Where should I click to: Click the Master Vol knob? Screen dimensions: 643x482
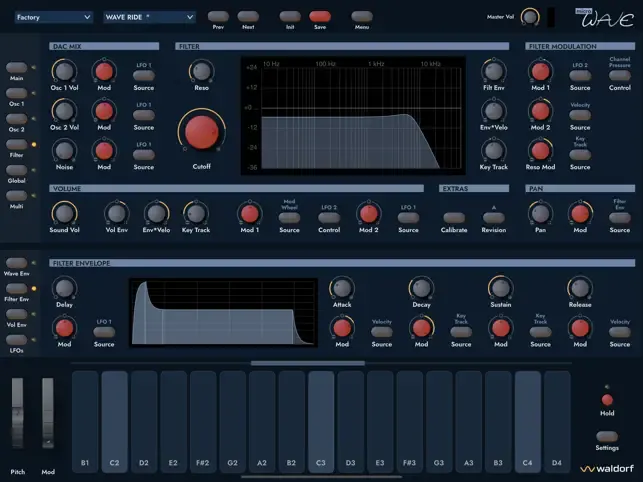point(530,17)
